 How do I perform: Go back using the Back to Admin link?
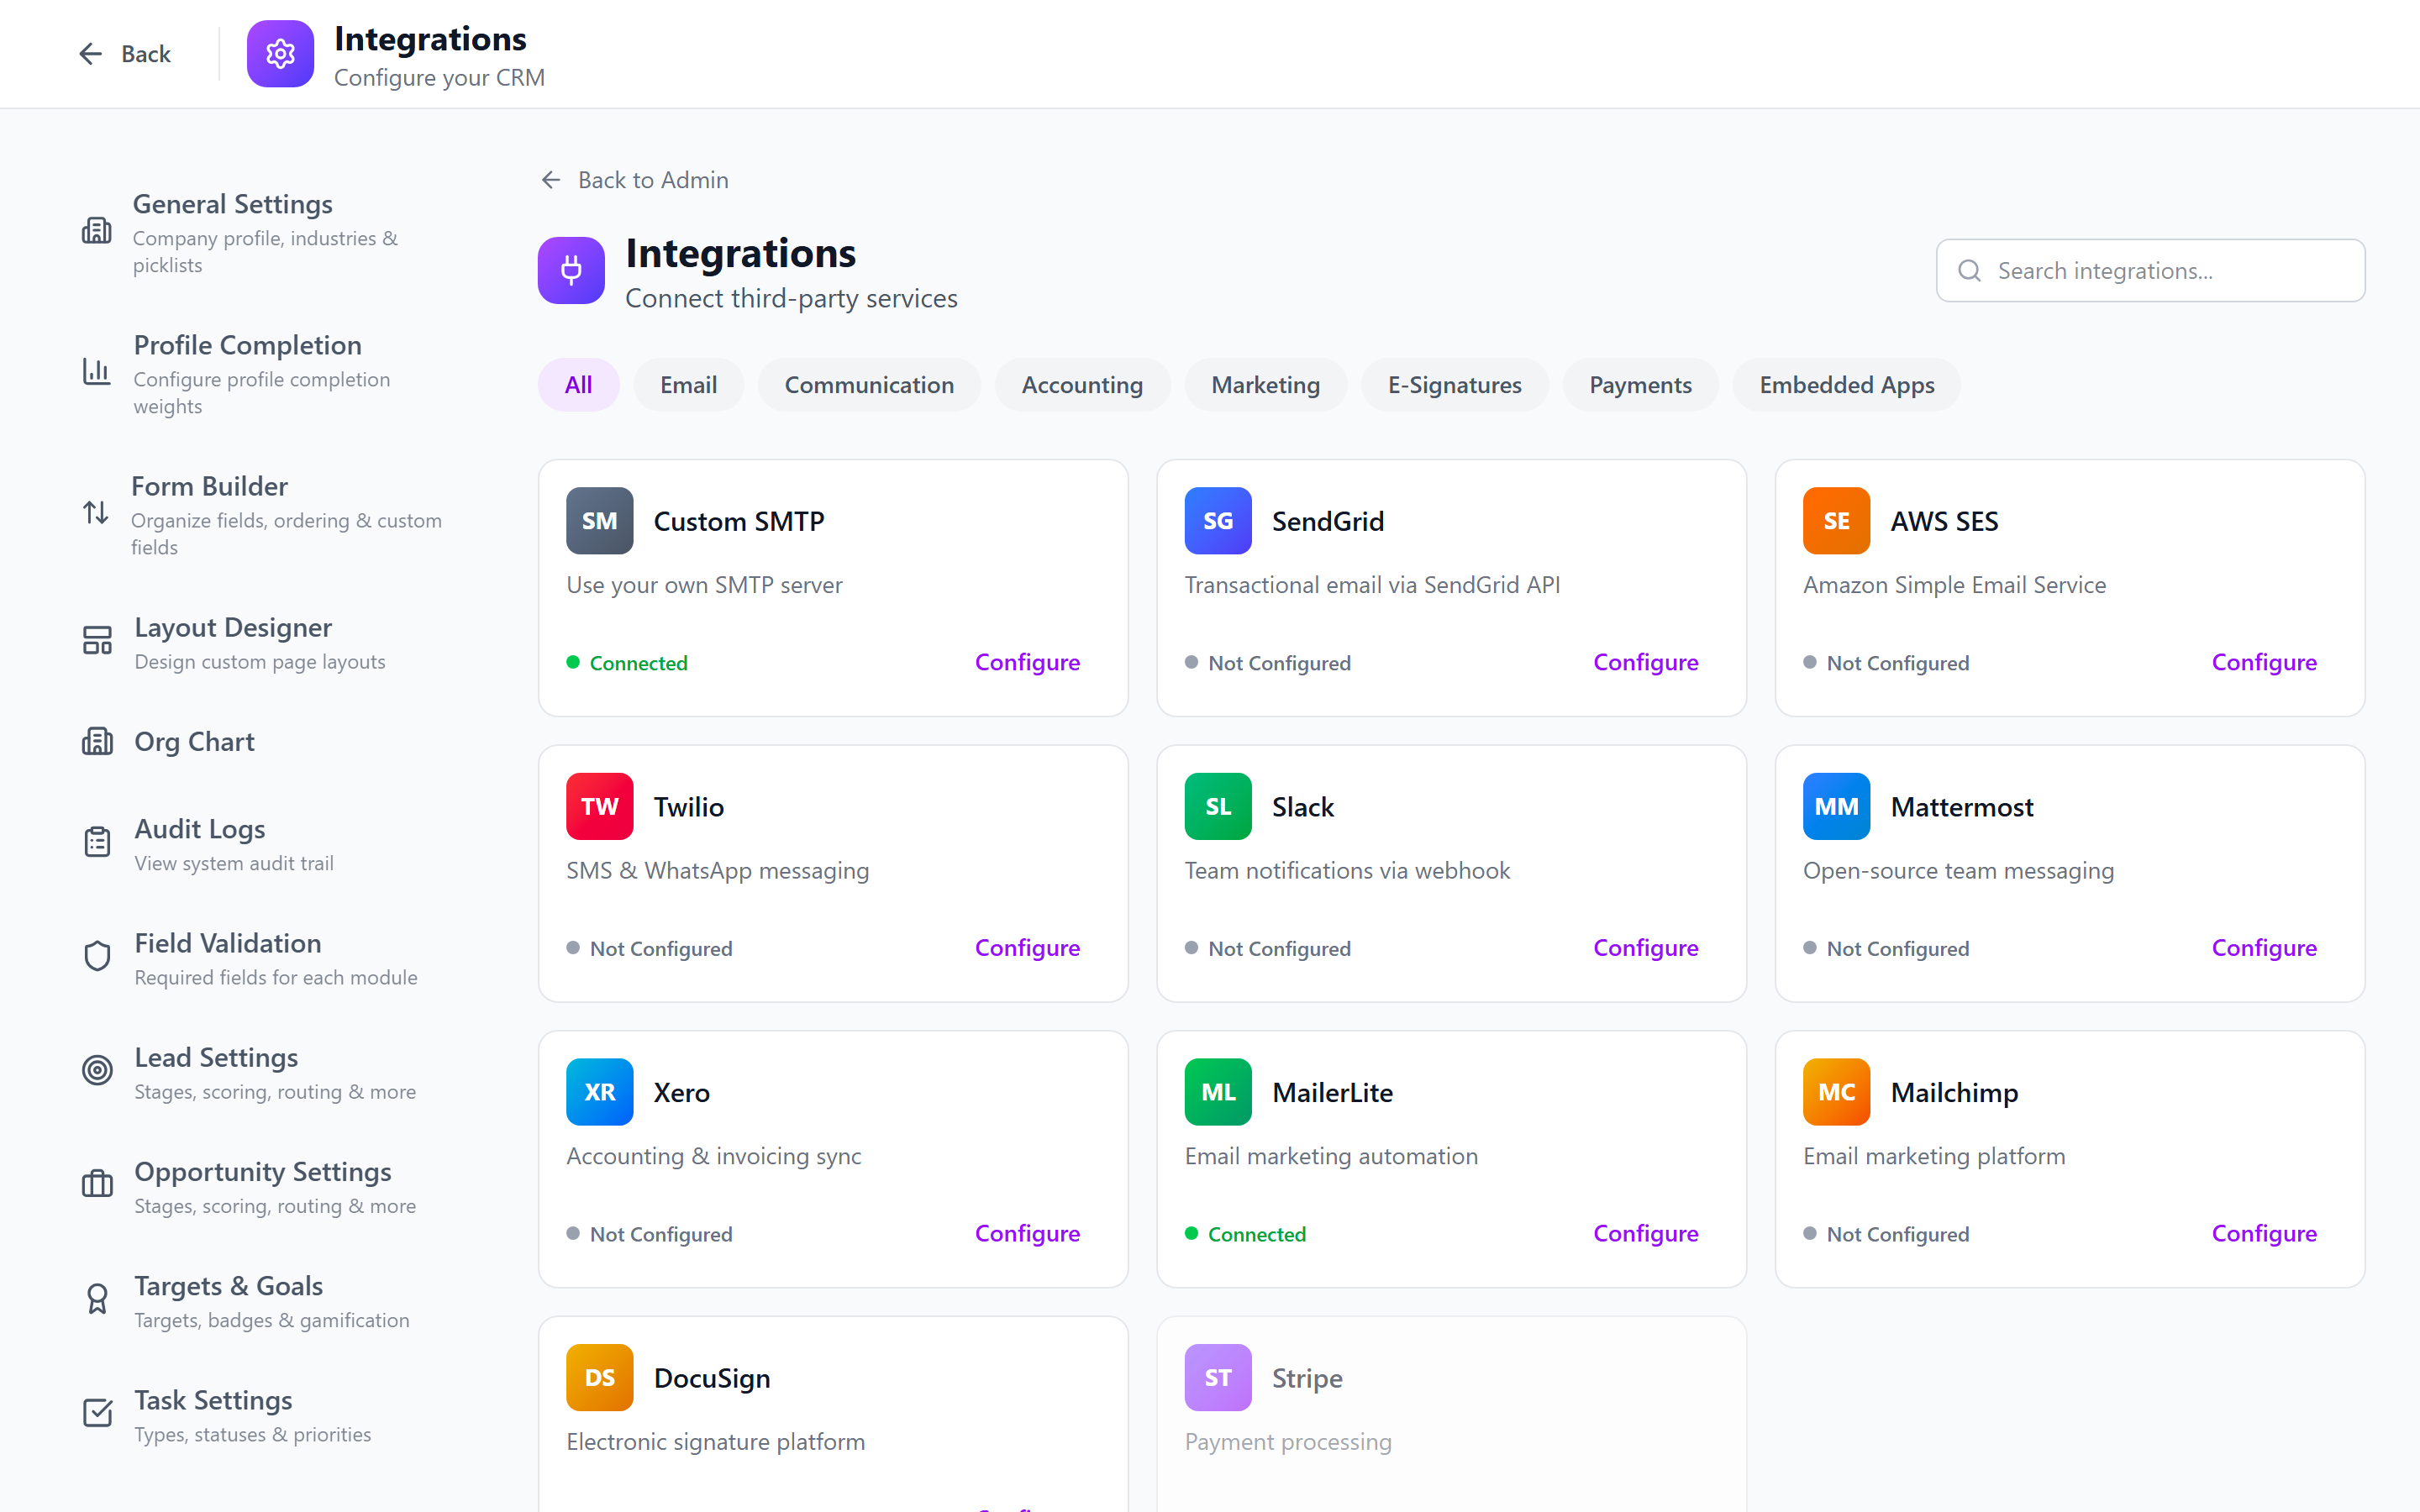(x=635, y=180)
